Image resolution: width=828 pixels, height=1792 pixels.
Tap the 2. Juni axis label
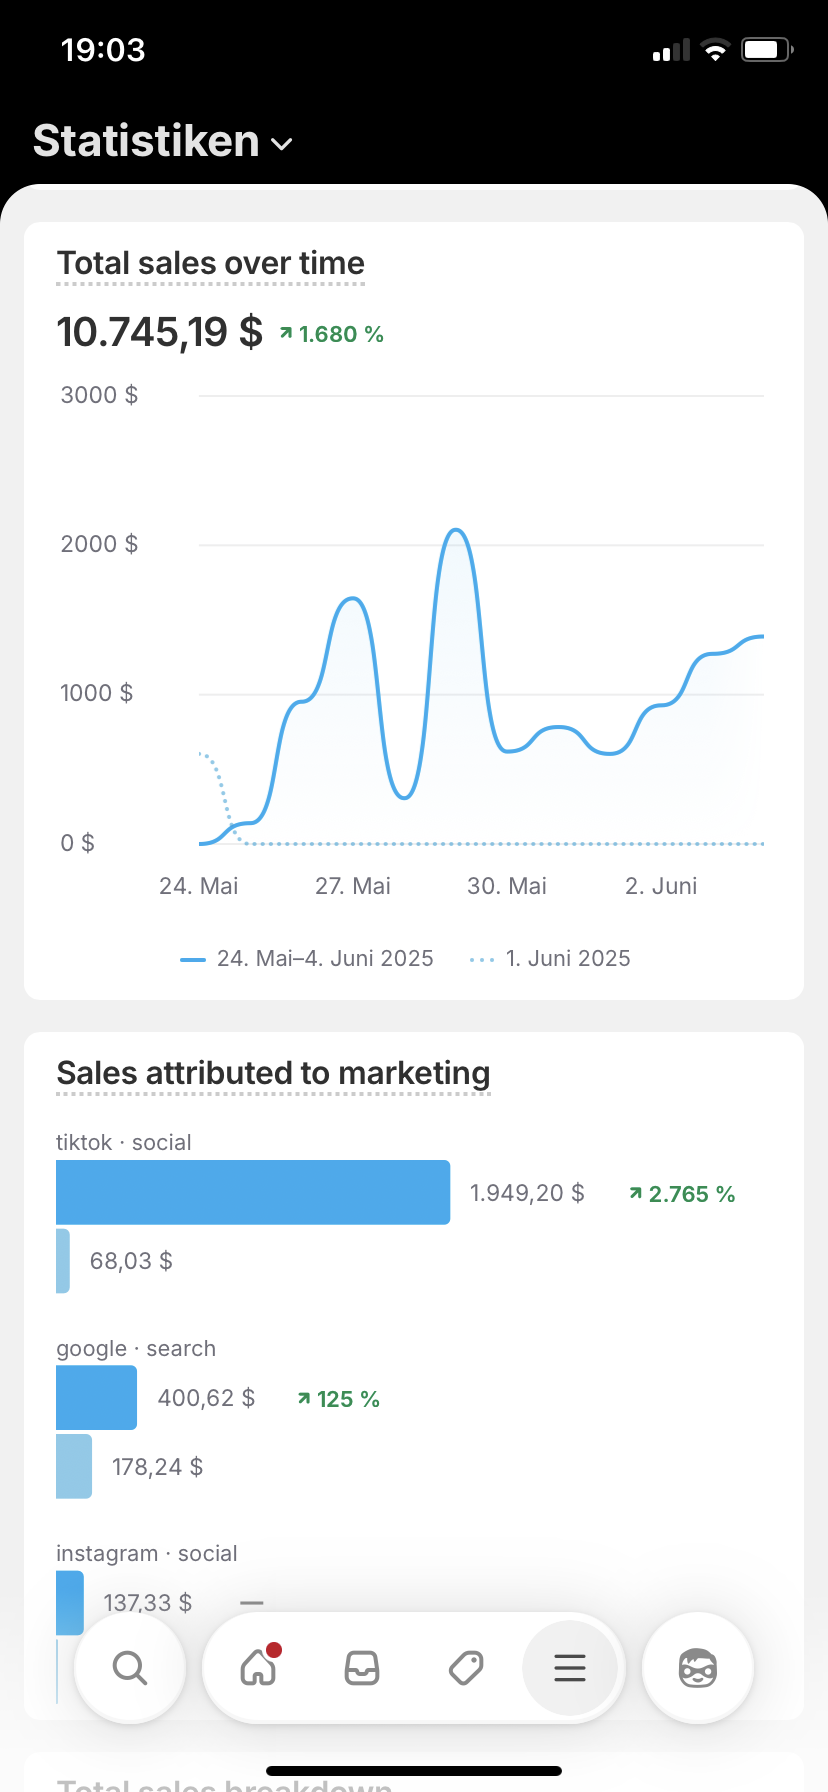[661, 886]
